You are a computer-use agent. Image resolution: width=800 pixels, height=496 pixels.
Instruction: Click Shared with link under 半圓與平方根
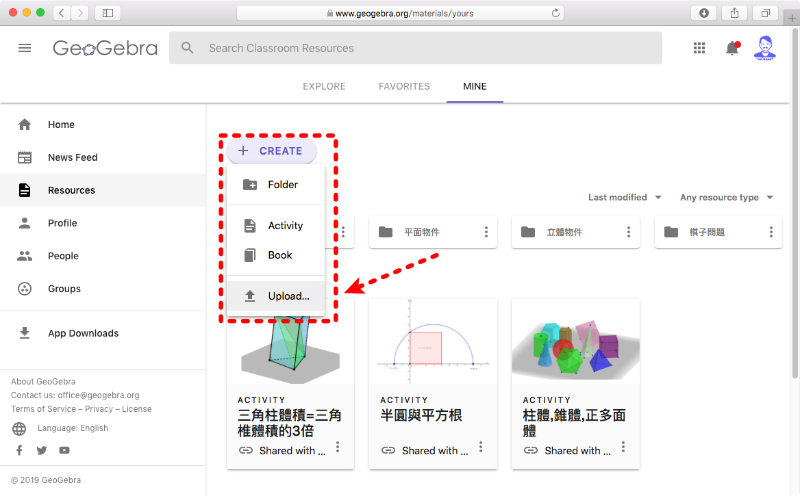coord(425,451)
